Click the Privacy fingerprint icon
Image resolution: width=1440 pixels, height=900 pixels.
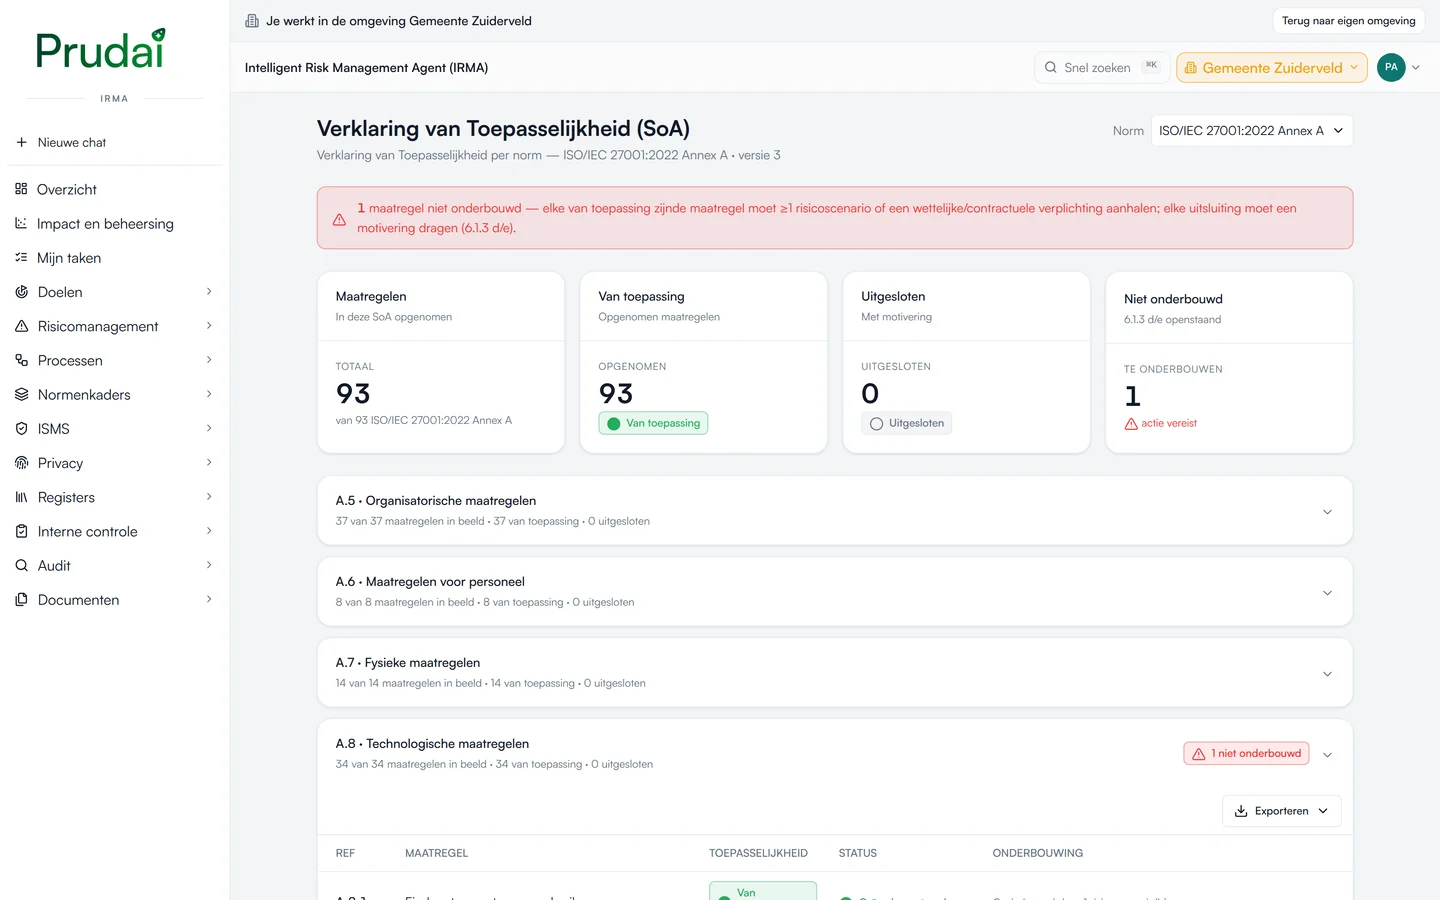point(21,463)
